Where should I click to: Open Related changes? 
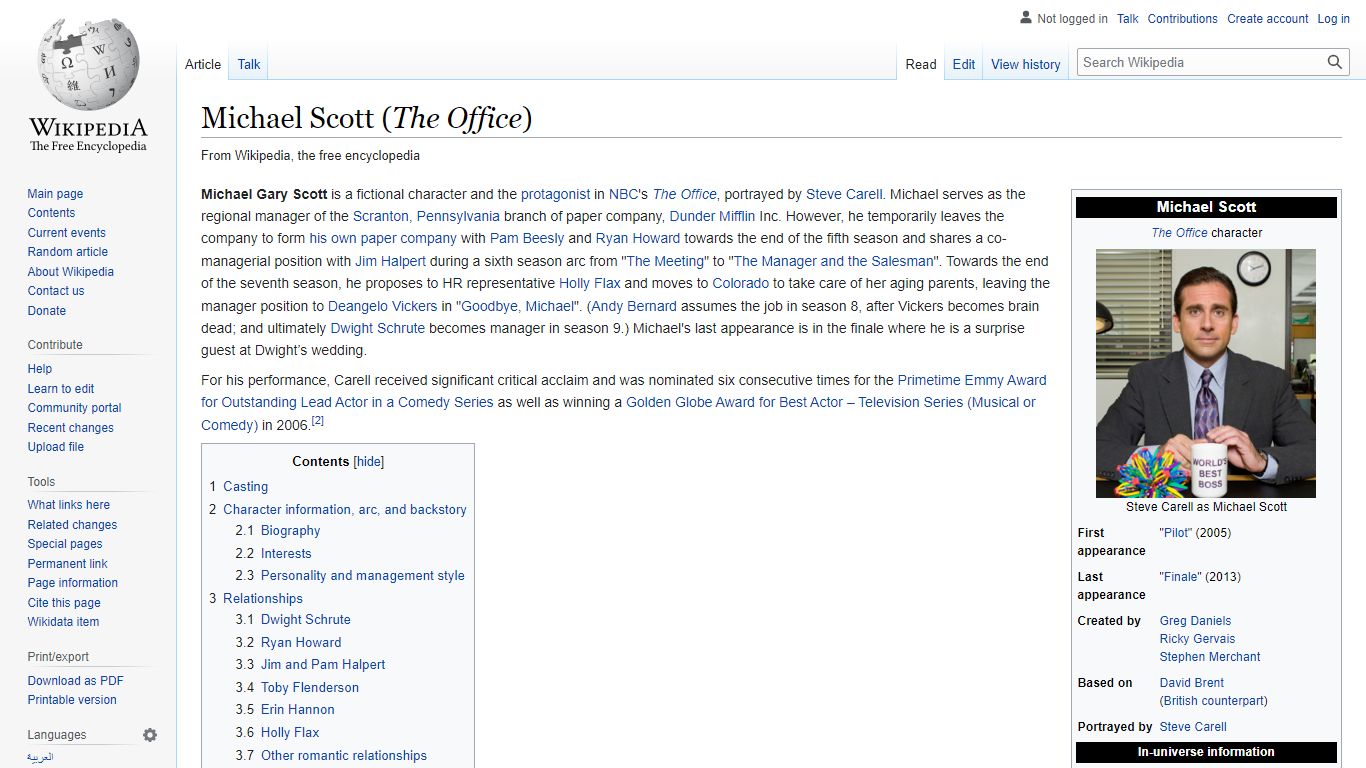72,525
